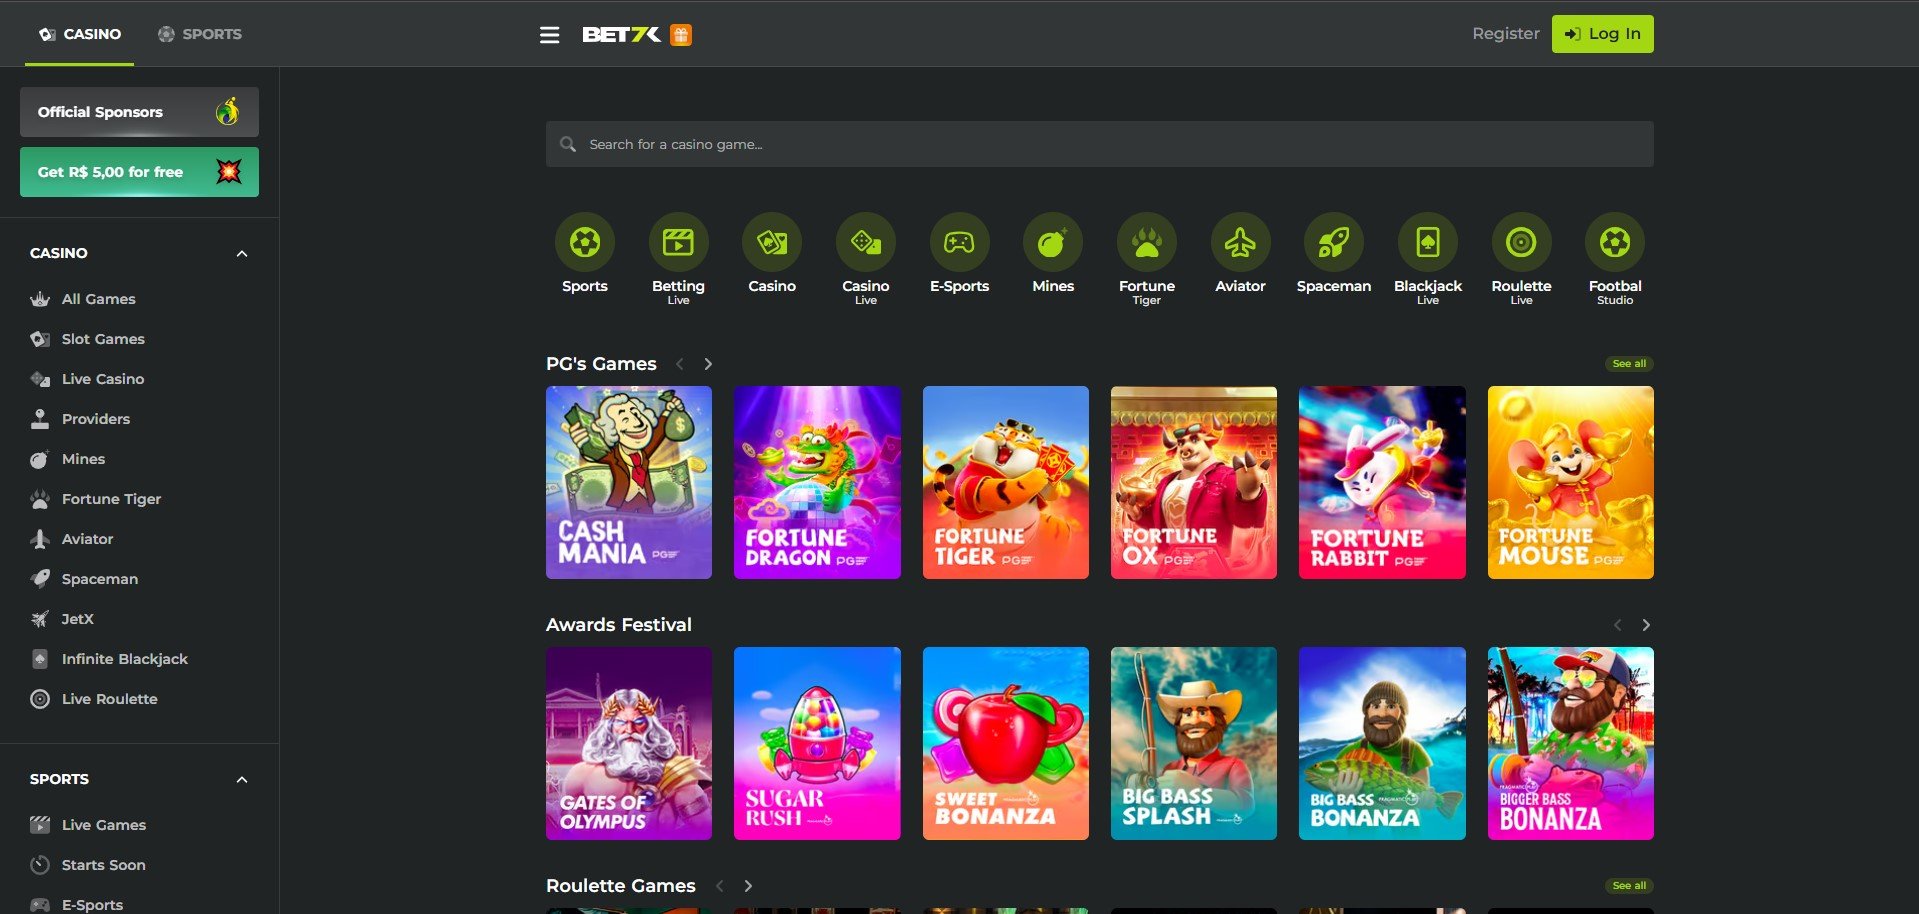The image size is (1919, 914).
Task: Open Slot Games in sidebar menu
Action: [x=103, y=339]
